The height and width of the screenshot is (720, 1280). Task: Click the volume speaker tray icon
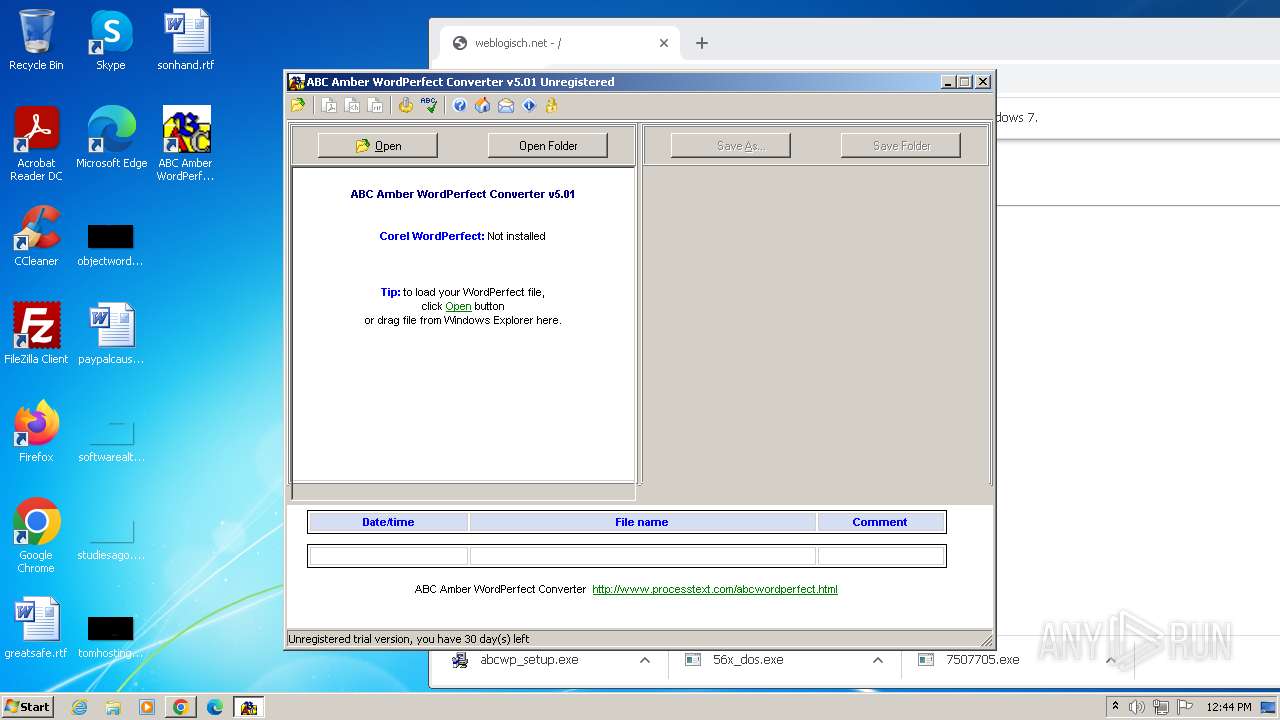click(x=1137, y=707)
